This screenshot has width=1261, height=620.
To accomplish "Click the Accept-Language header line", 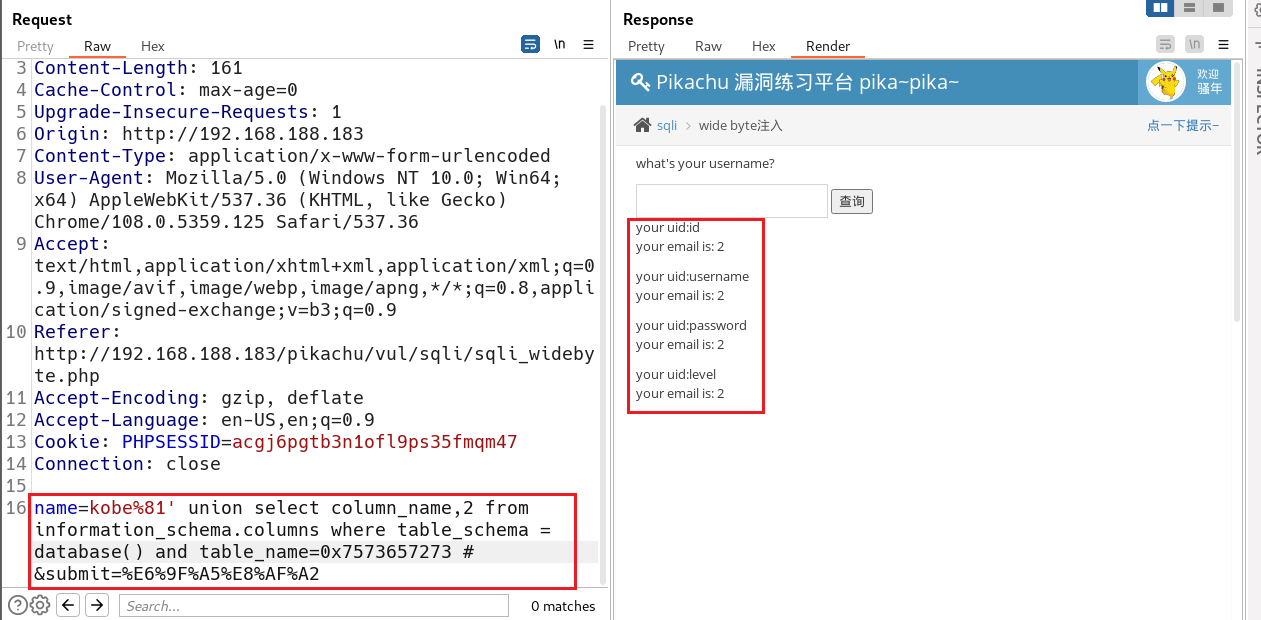I will pyautogui.click(x=205, y=420).
